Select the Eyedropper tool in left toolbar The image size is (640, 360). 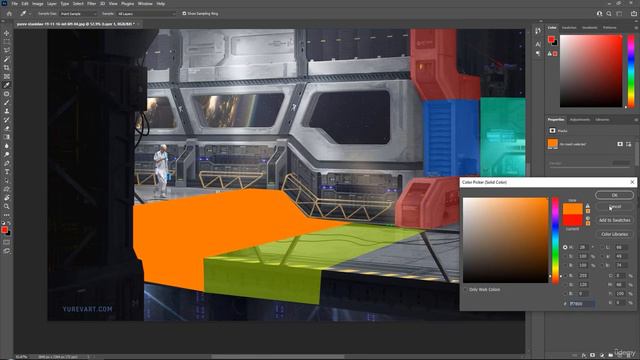tap(7, 85)
